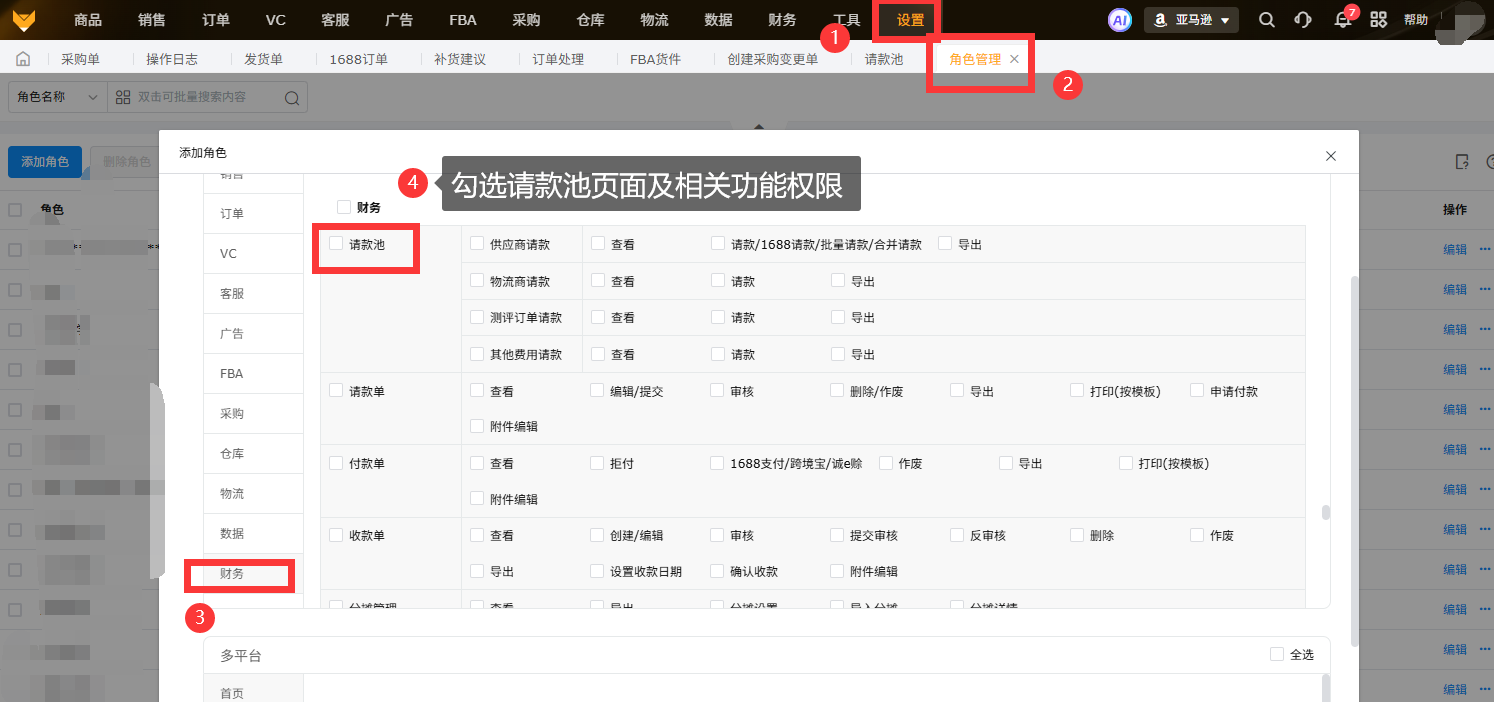The height and width of the screenshot is (702, 1494).
Task: Click the AI assistant icon
Action: pos(1120,20)
